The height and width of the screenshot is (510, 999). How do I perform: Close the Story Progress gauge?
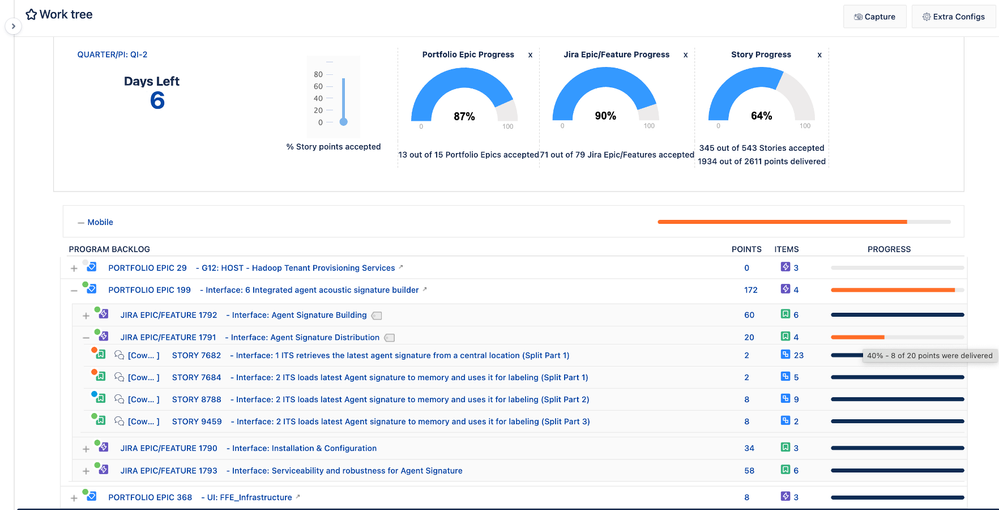point(821,55)
